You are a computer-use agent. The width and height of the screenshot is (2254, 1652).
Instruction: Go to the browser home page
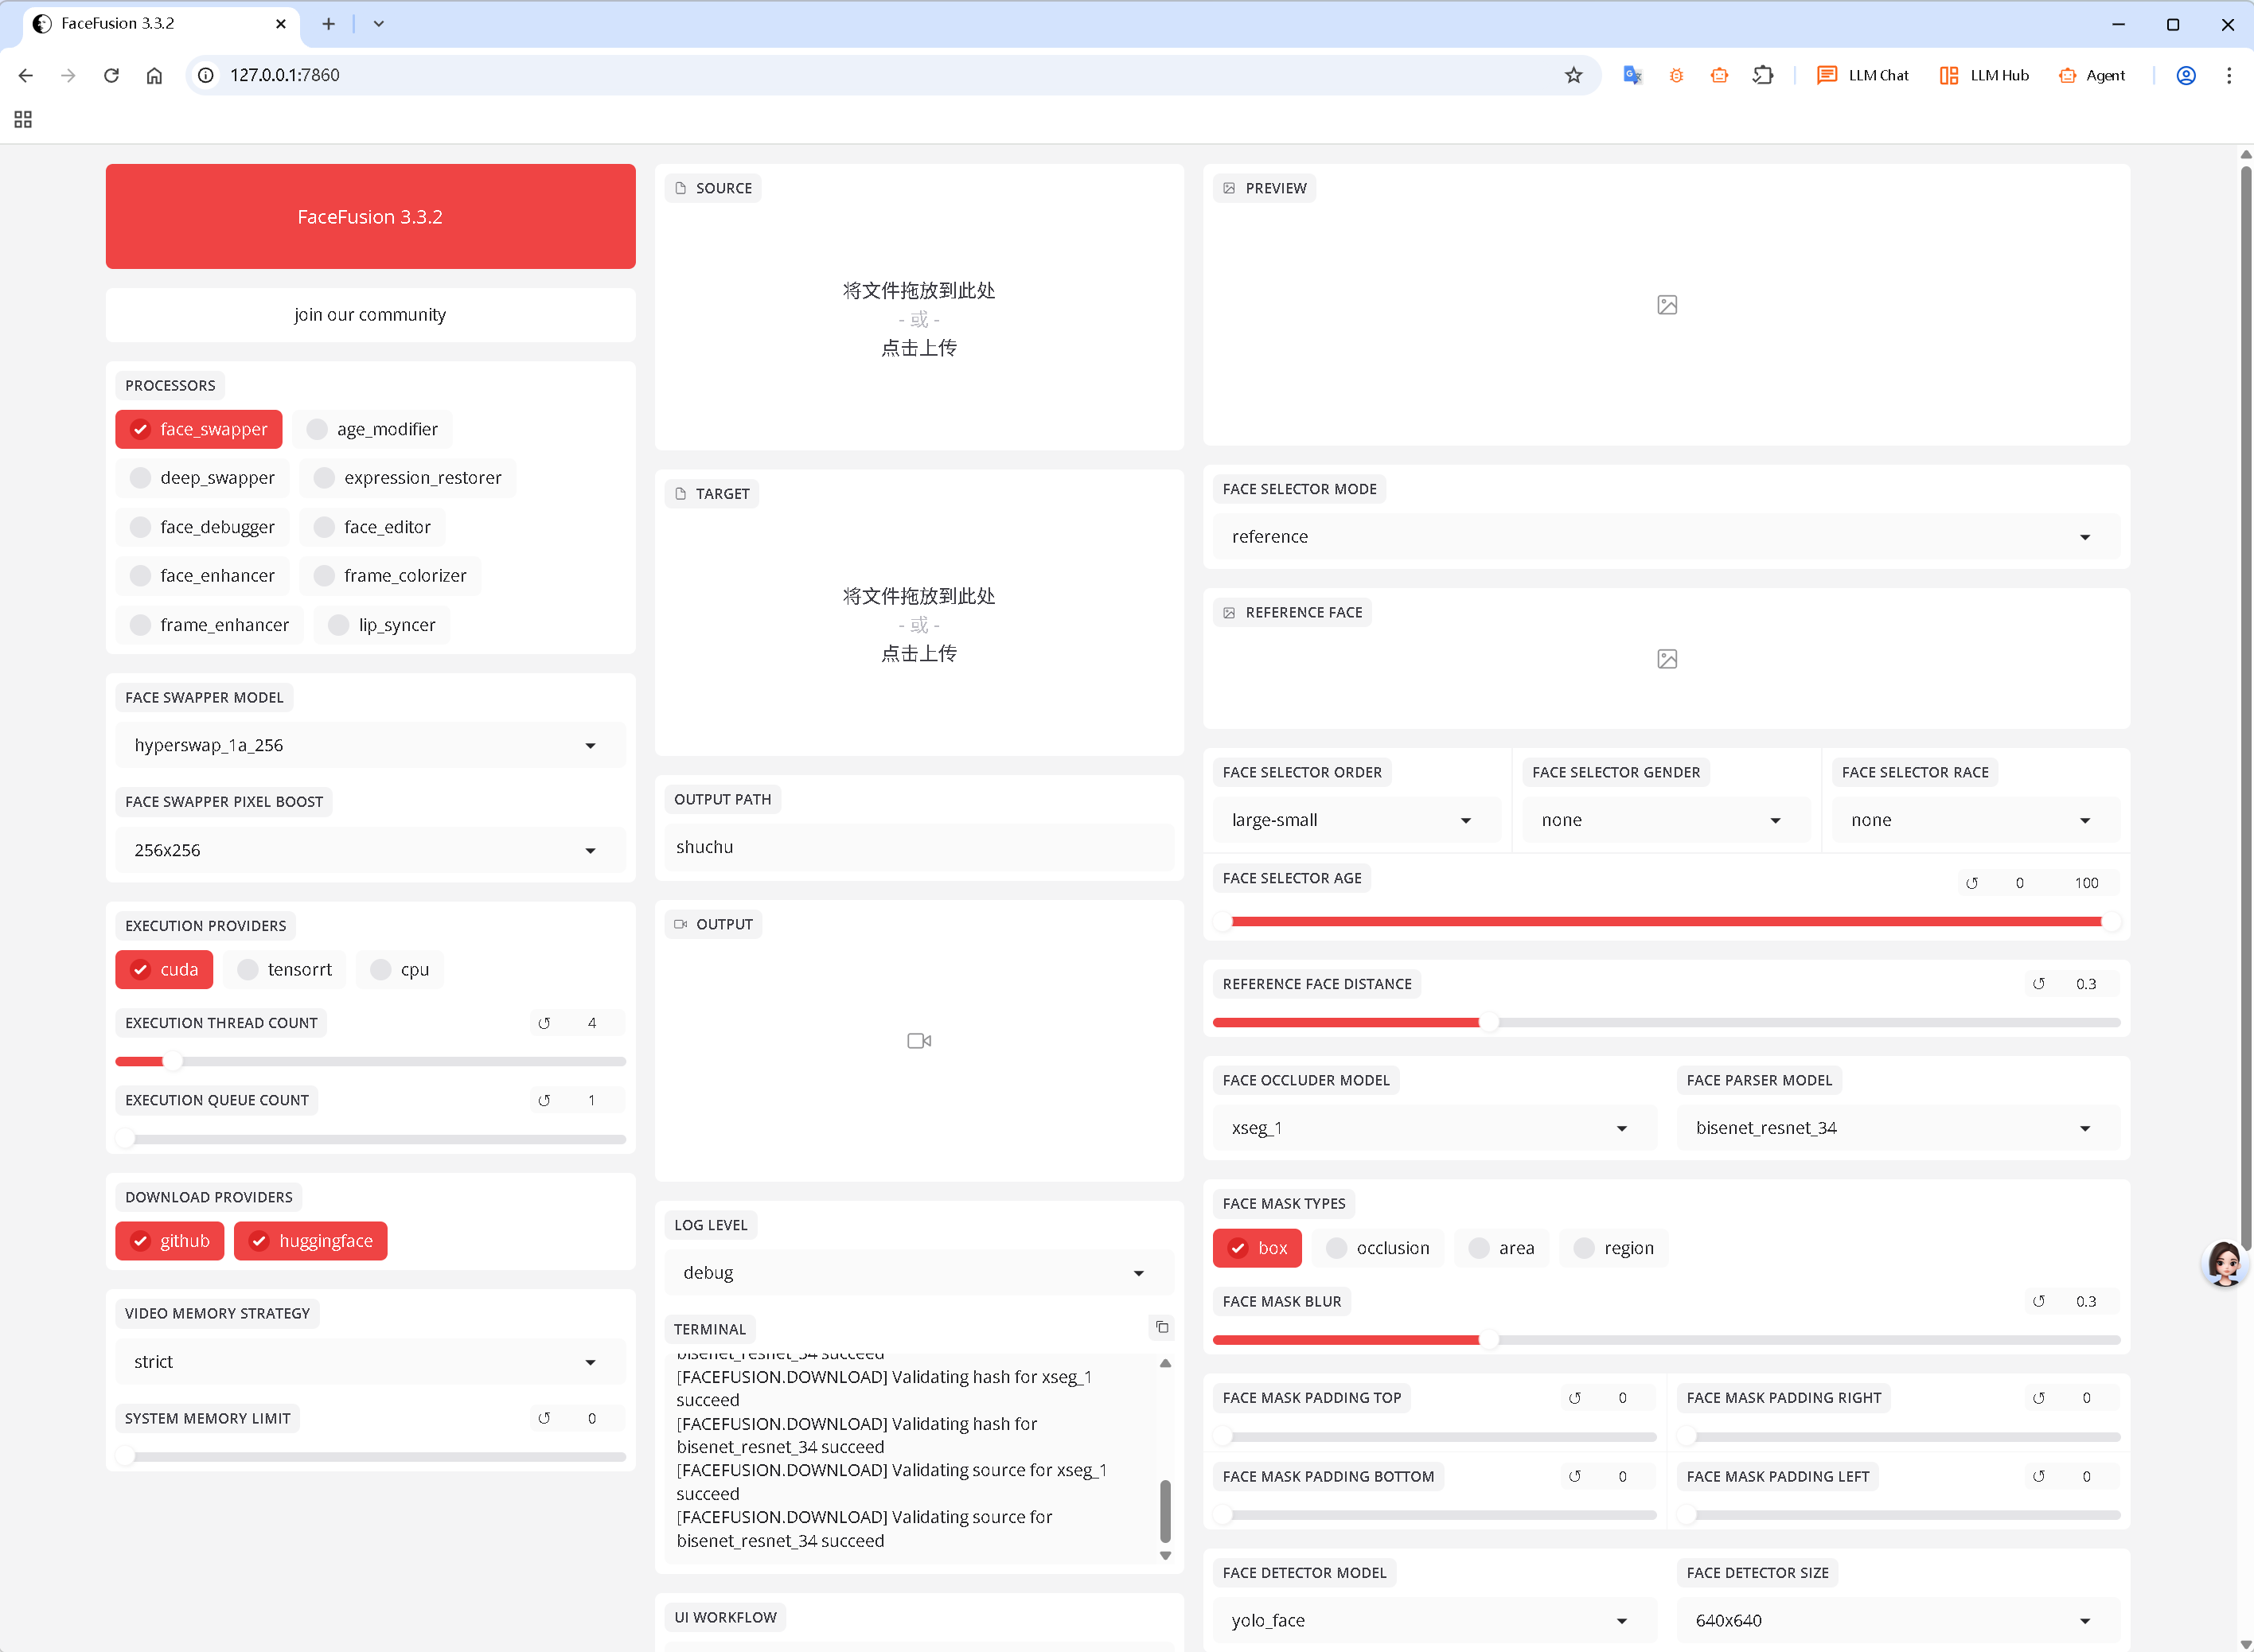pos(154,75)
